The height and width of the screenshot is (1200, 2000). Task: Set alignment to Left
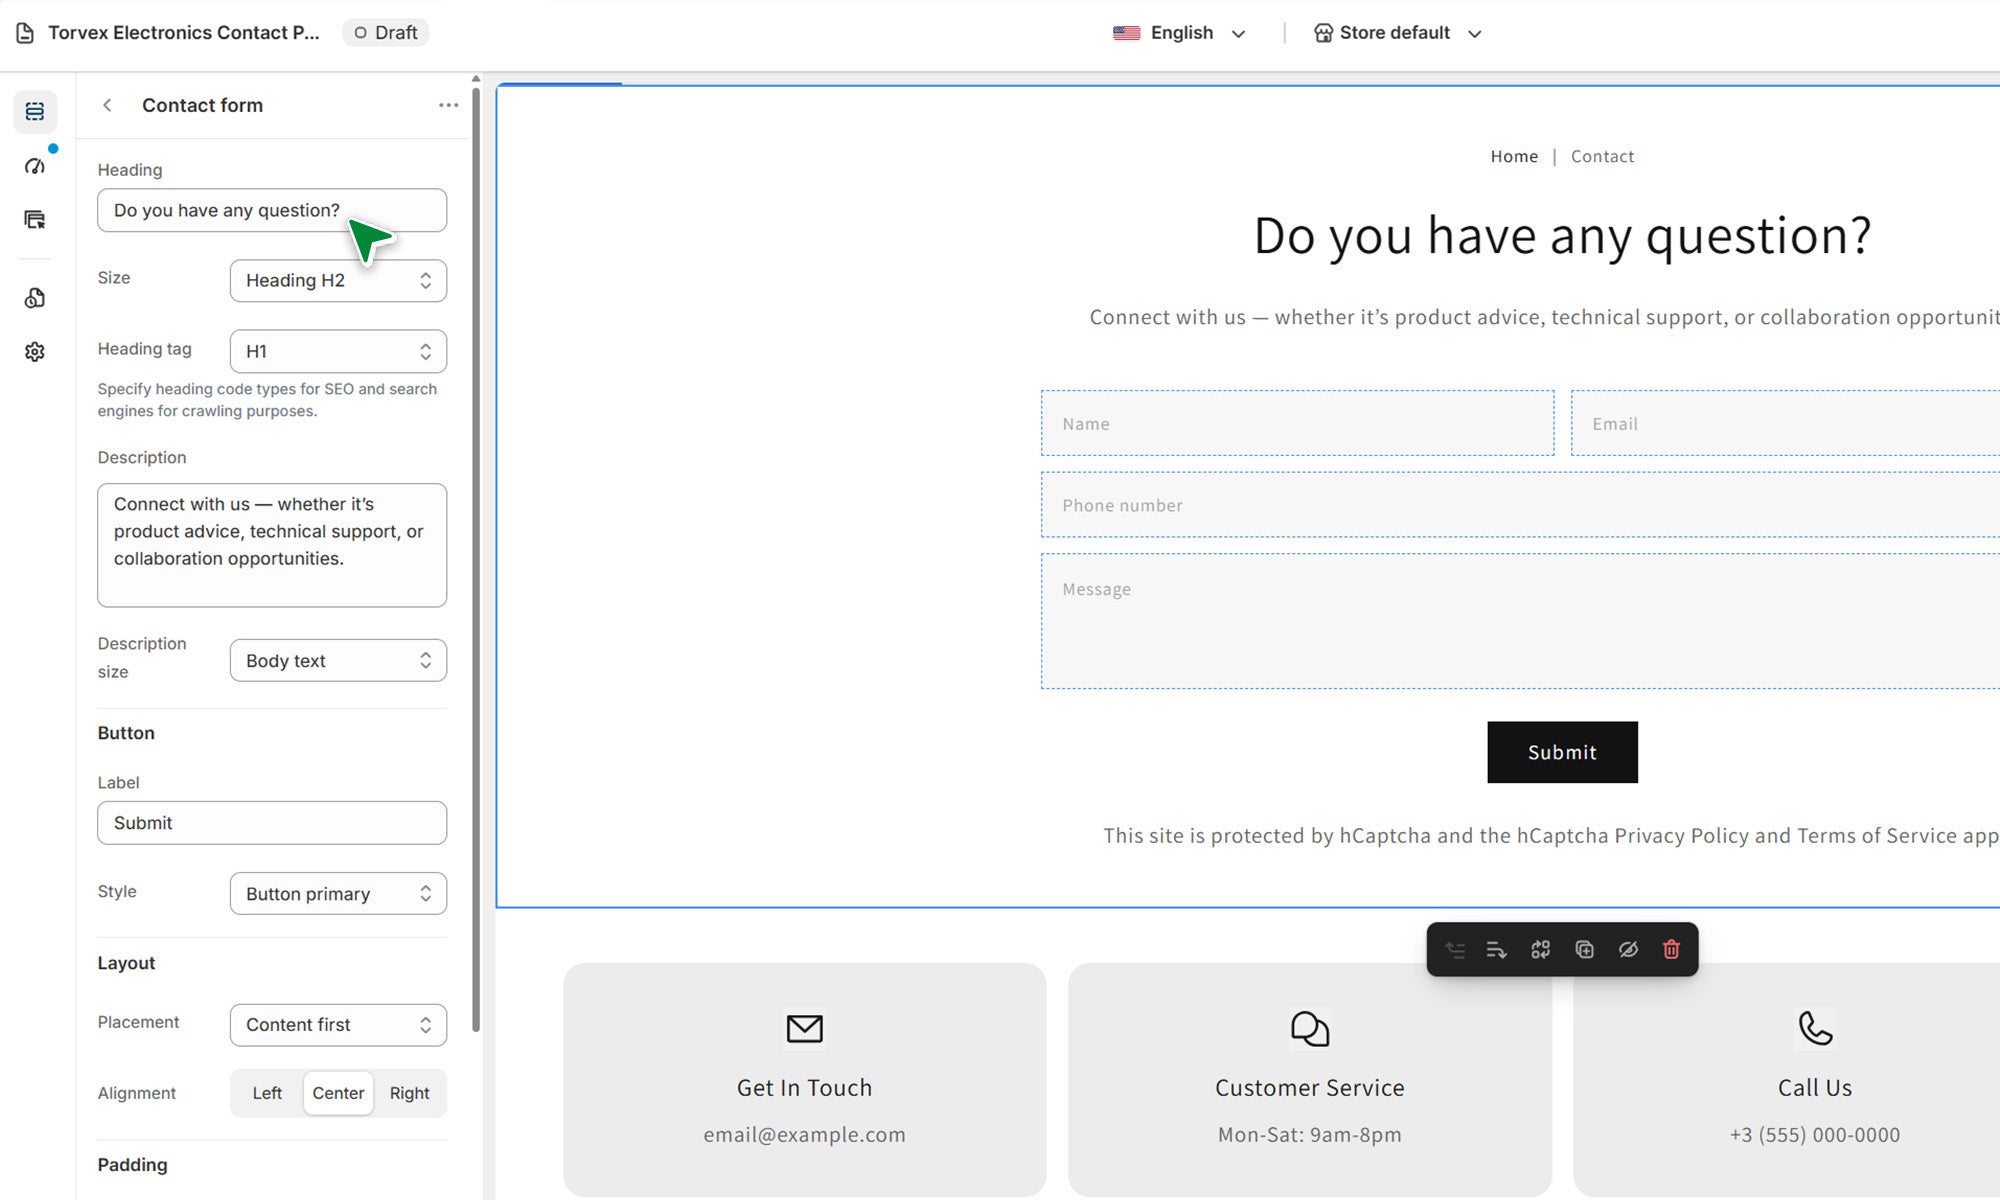click(267, 1093)
